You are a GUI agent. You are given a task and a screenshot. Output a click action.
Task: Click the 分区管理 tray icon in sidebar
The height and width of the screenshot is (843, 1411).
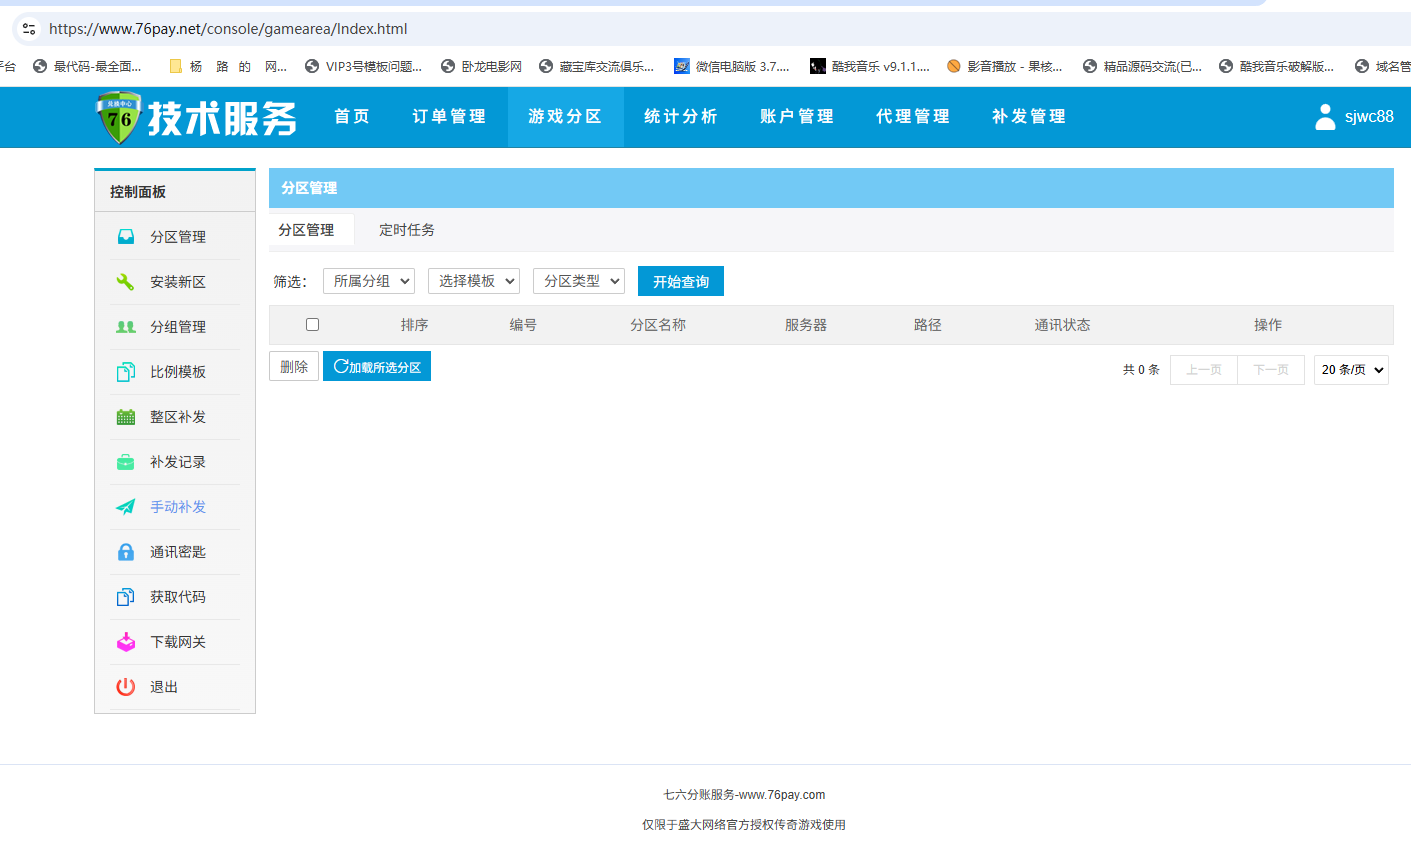tap(126, 237)
